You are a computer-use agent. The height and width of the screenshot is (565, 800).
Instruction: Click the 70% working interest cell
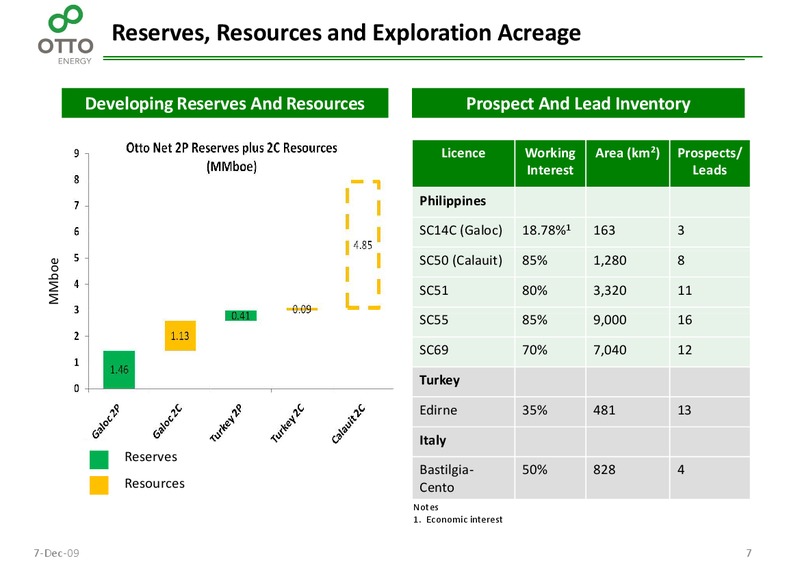point(550,351)
